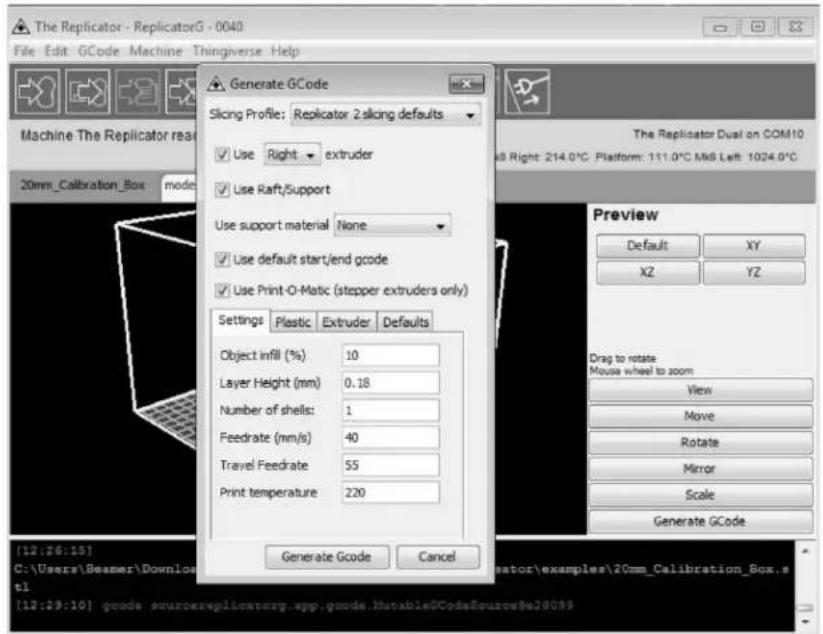Click the console scrollbar down arrow
Viewport: 823px width, 634px height.
pos(805,622)
